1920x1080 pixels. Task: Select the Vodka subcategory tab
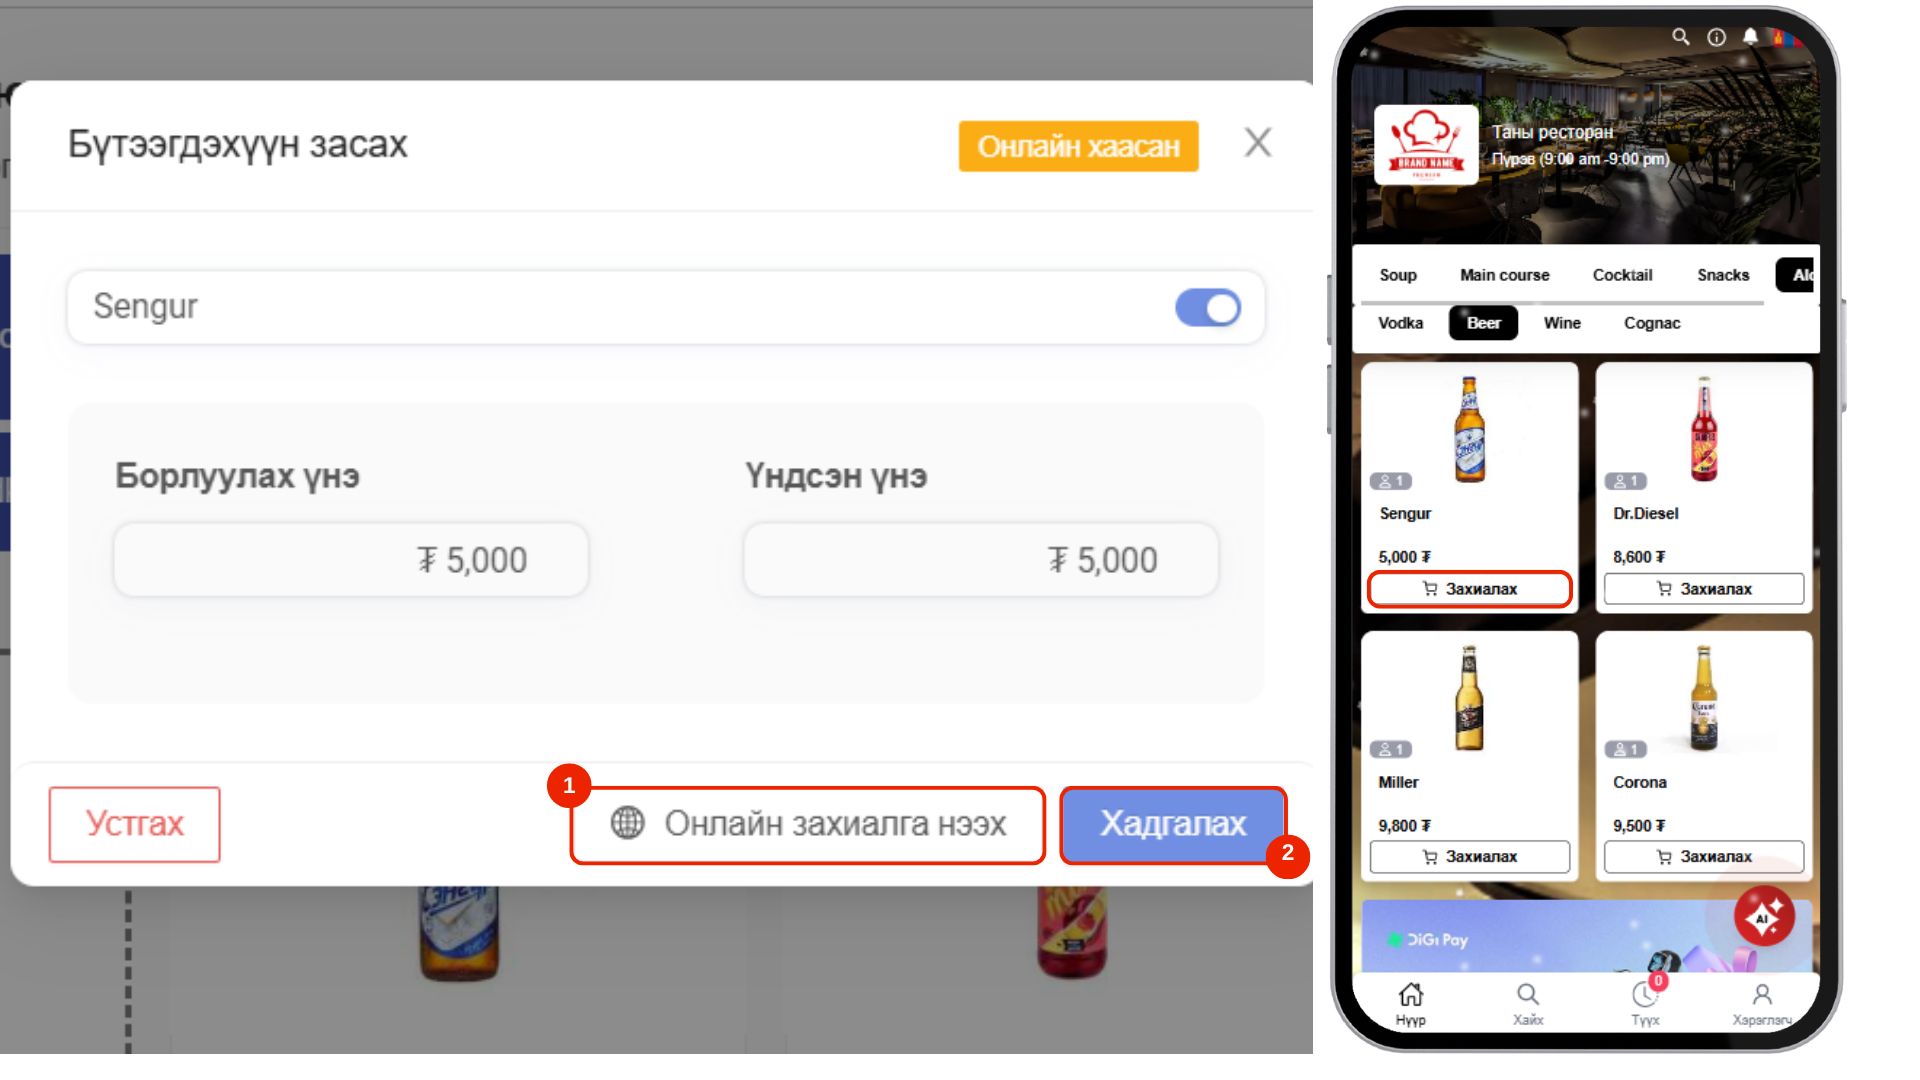1400,323
